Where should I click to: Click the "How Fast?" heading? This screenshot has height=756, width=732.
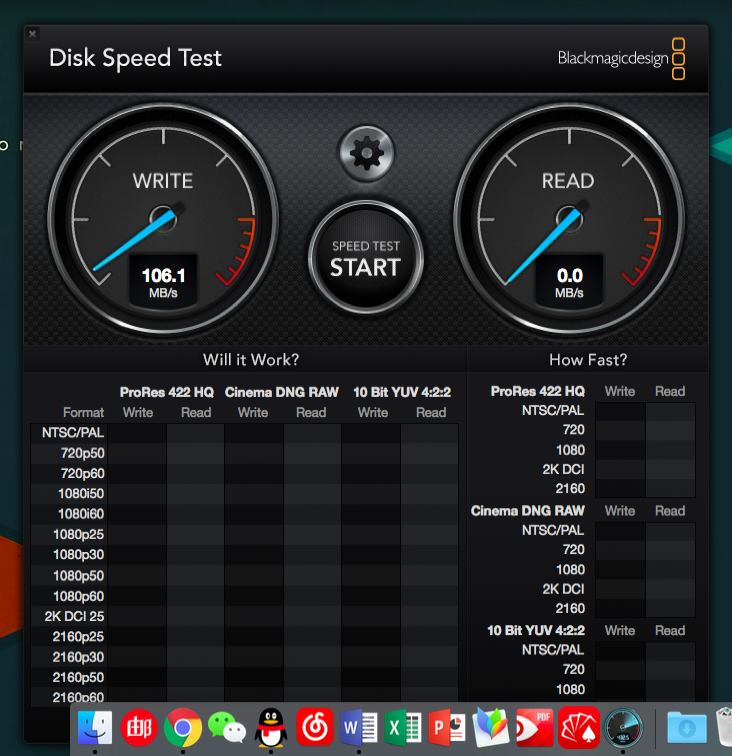tap(588, 360)
